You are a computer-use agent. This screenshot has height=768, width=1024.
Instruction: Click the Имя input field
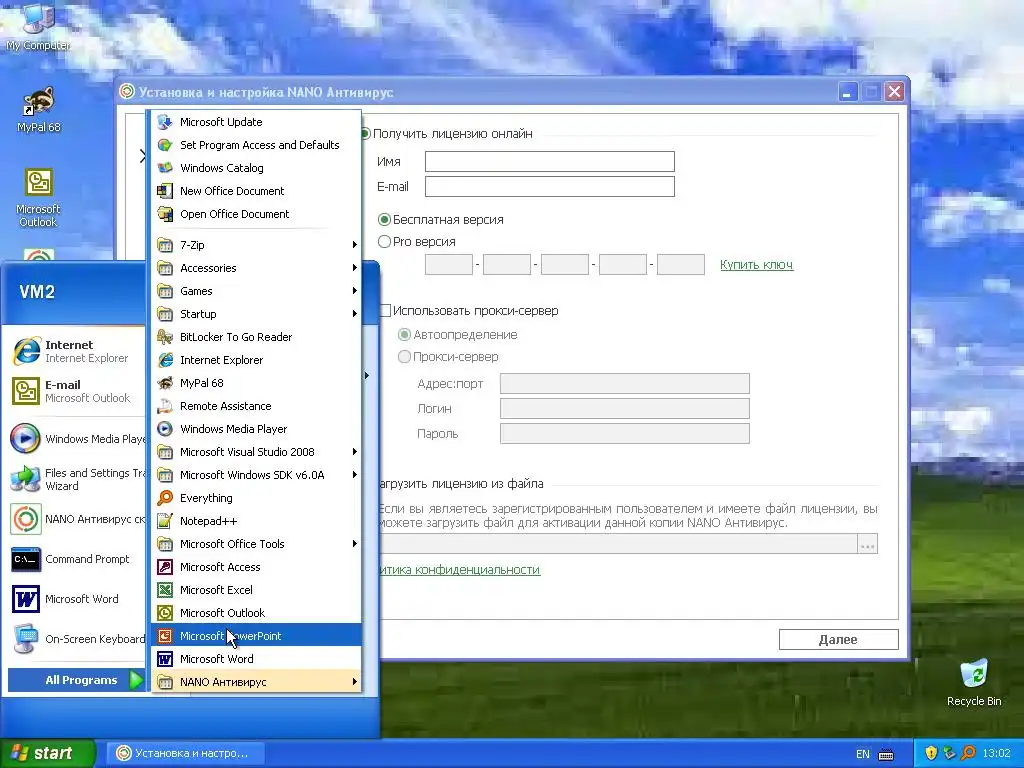[550, 161]
